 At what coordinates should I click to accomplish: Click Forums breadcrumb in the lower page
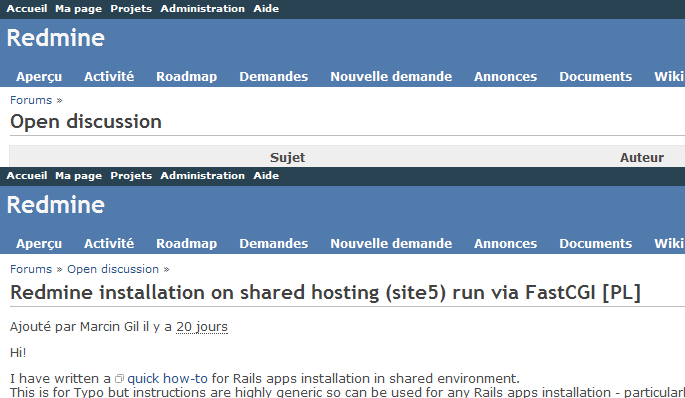tap(31, 269)
